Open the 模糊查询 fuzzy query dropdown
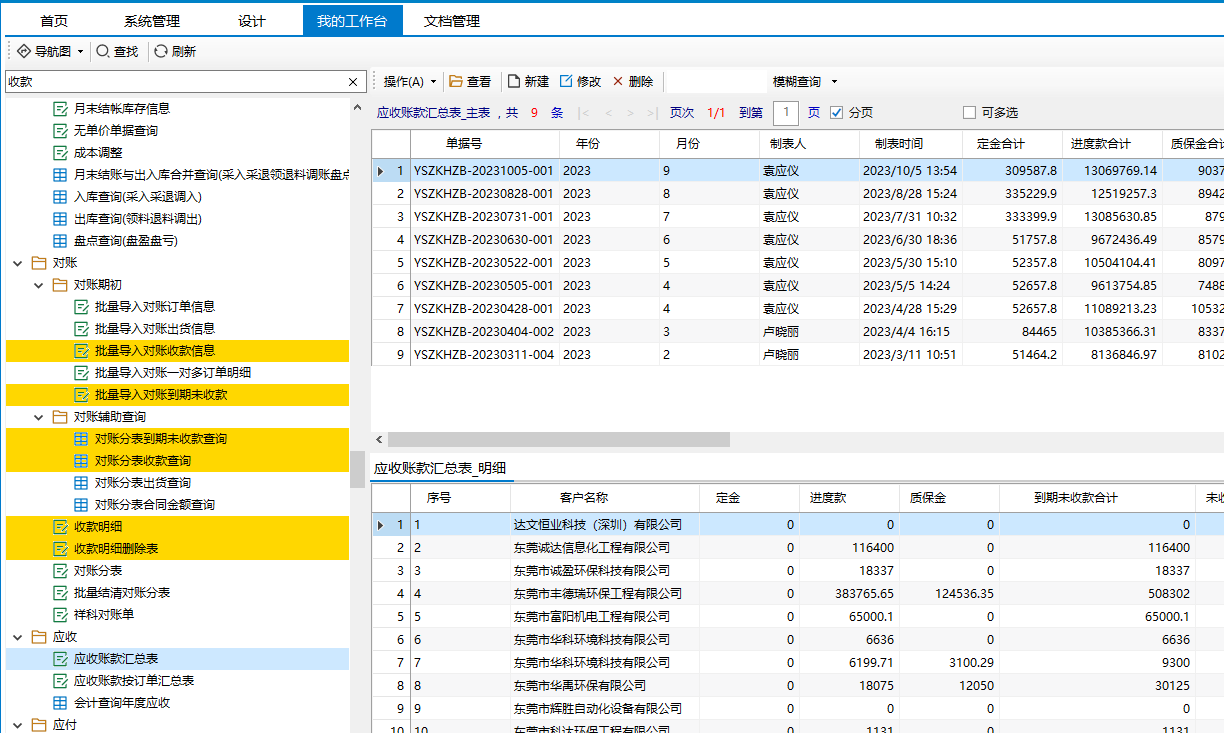 point(804,81)
